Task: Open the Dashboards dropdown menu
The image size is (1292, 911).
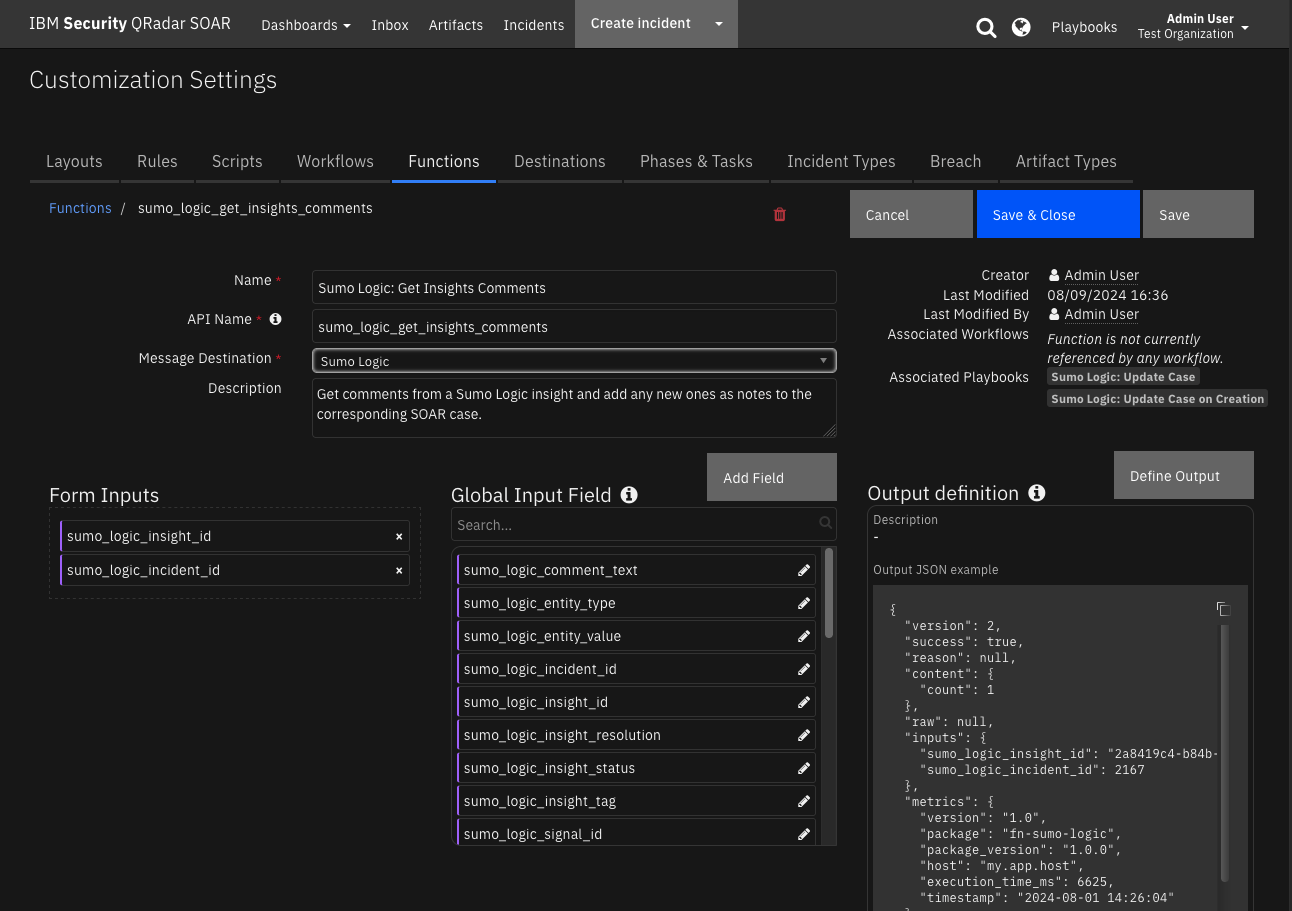Action: tap(306, 25)
